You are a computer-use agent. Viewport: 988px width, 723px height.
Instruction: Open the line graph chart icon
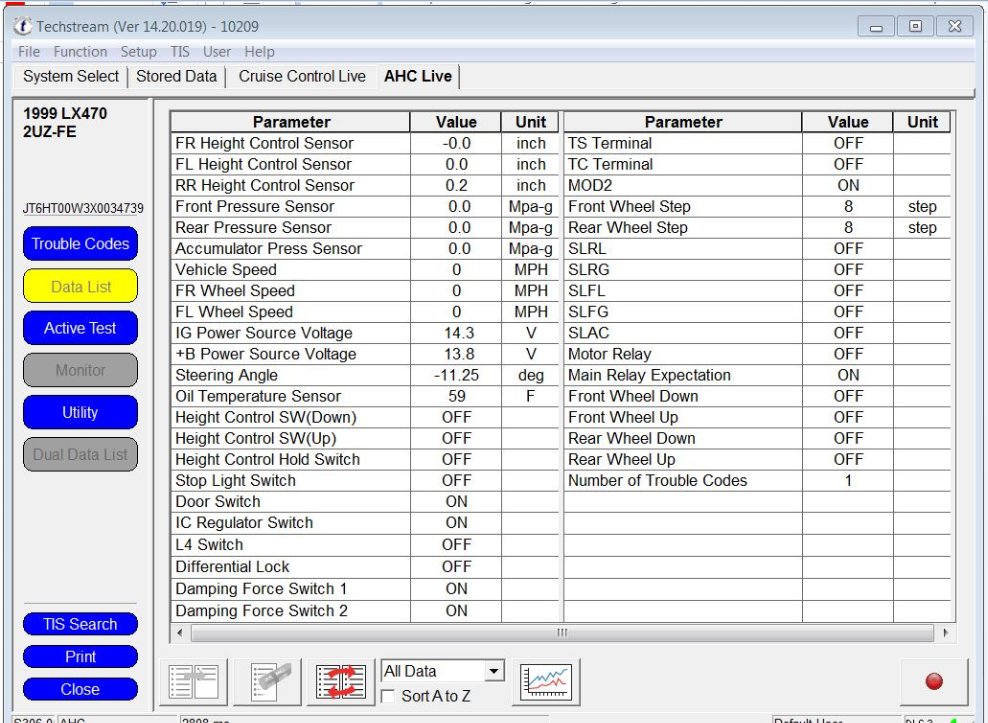tap(546, 681)
